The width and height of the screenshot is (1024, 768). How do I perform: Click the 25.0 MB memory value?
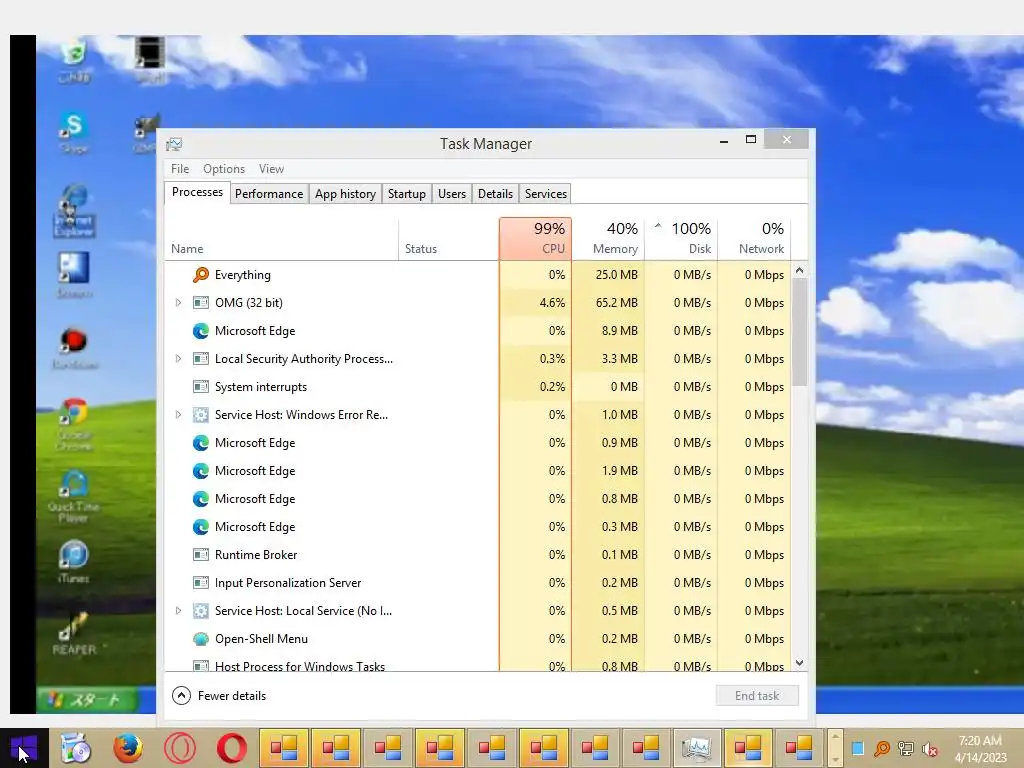(616, 275)
